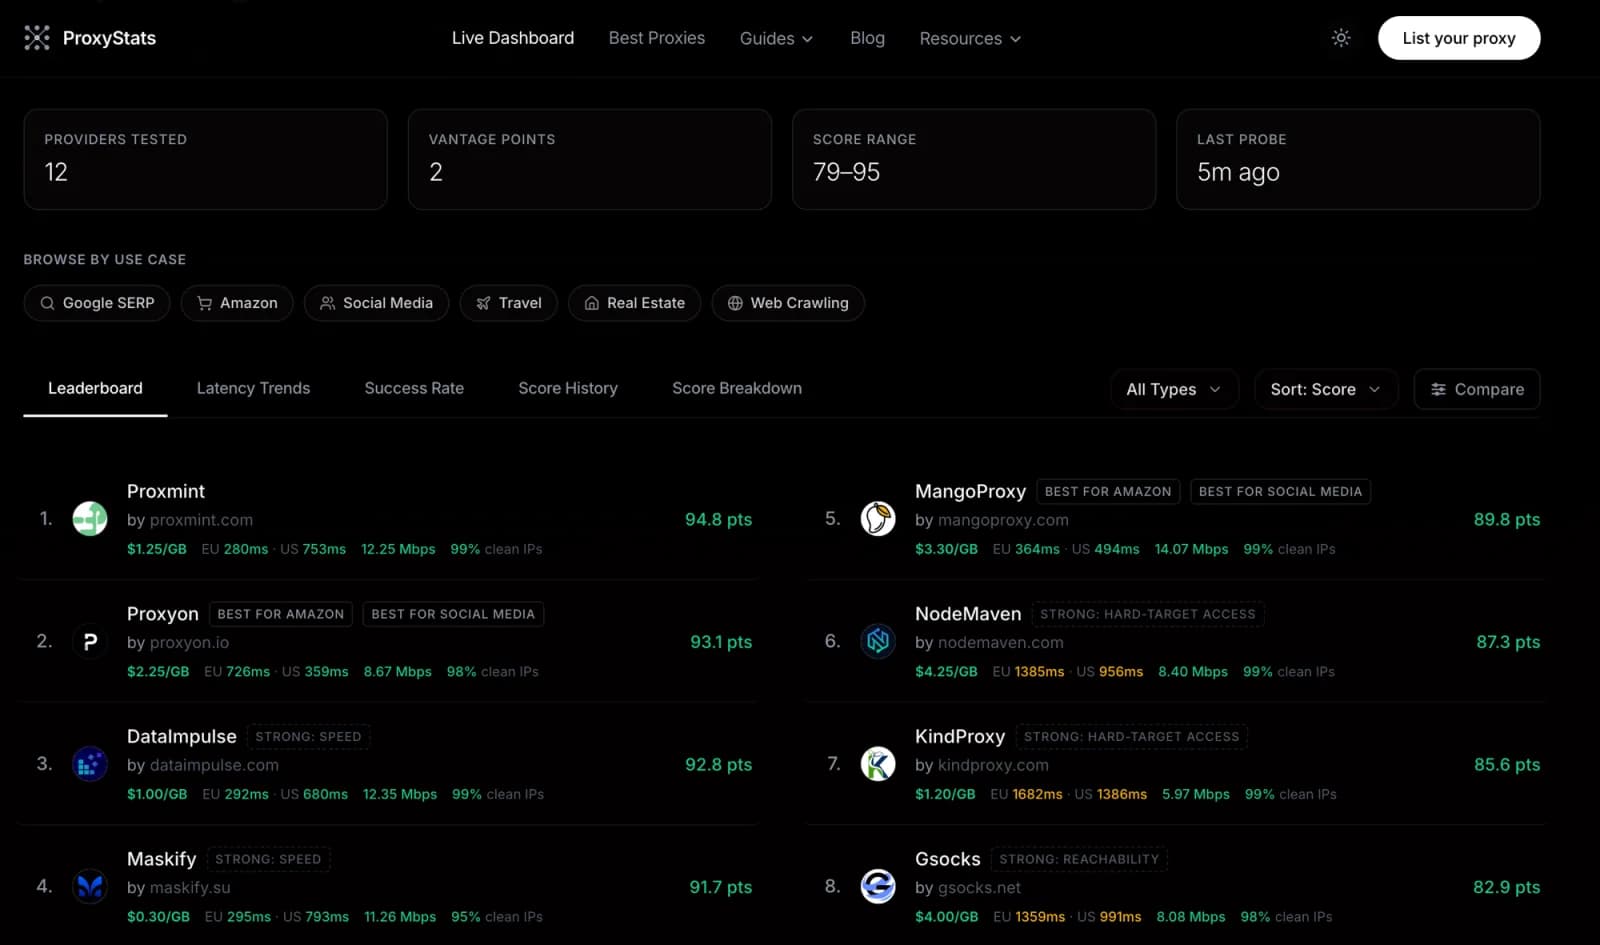Click the NodeMaven provider logo

[878, 642]
